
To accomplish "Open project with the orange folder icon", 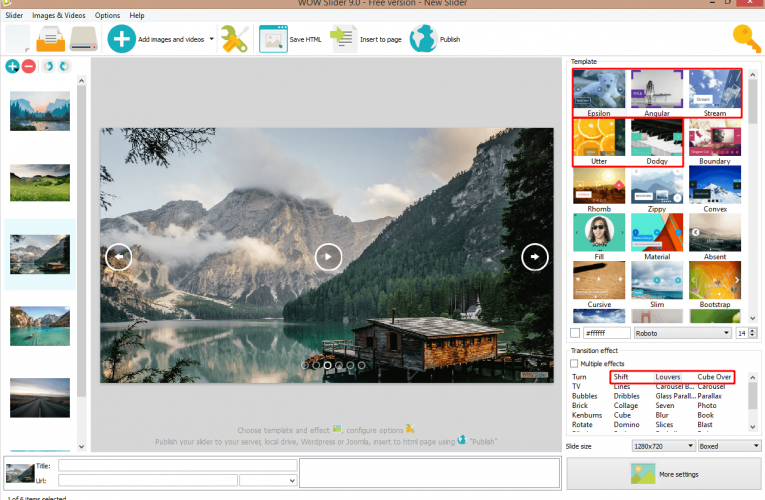I will (x=50, y=39).
